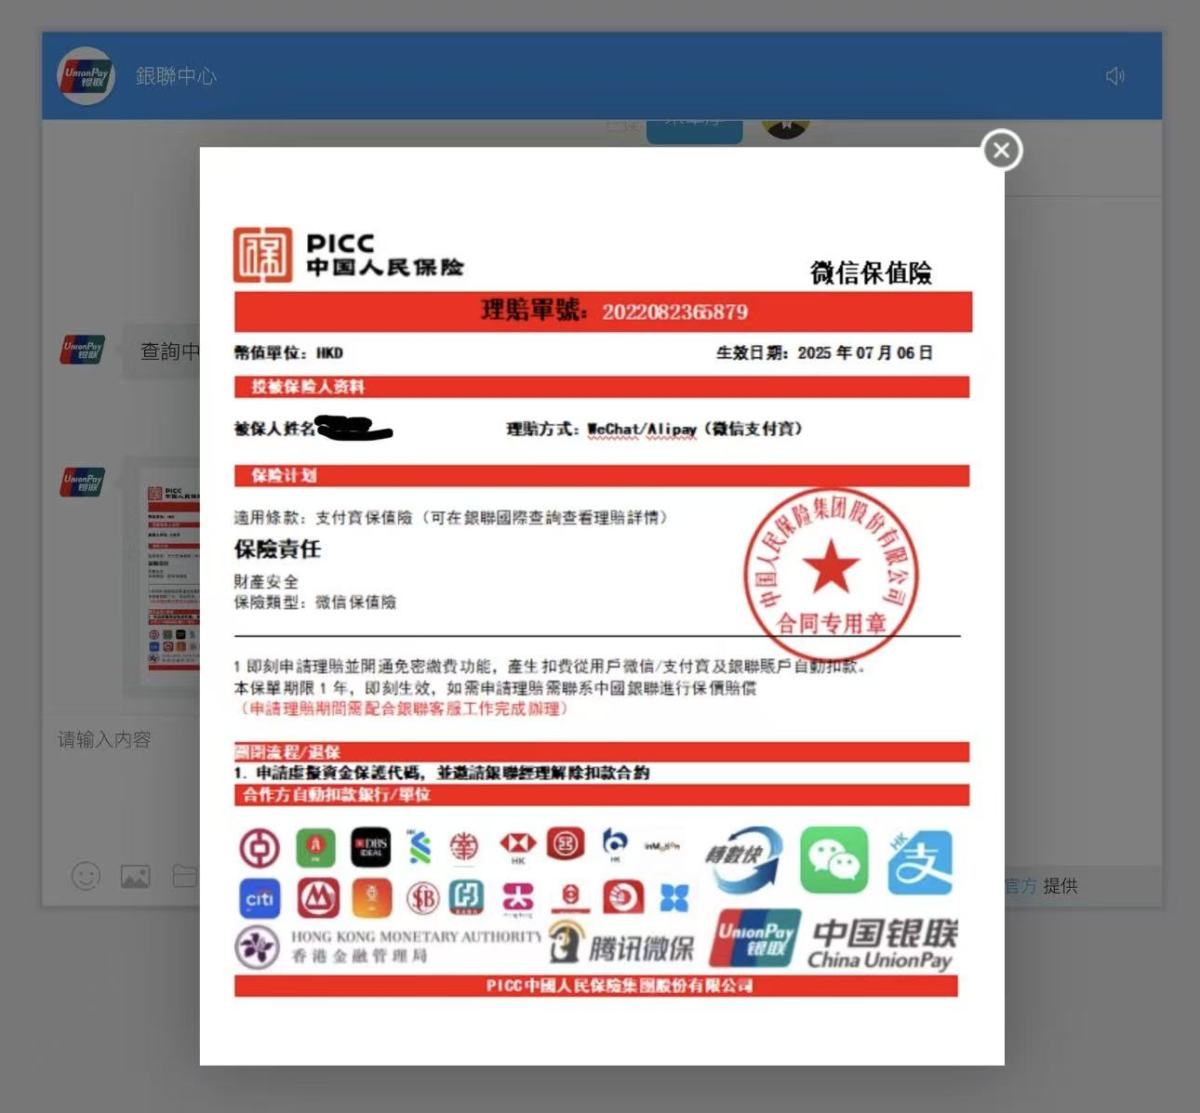Click the 中国银联 China UnionPay text logo
This screenshot has height=1113, width=1200.
(x=882, y=944)
